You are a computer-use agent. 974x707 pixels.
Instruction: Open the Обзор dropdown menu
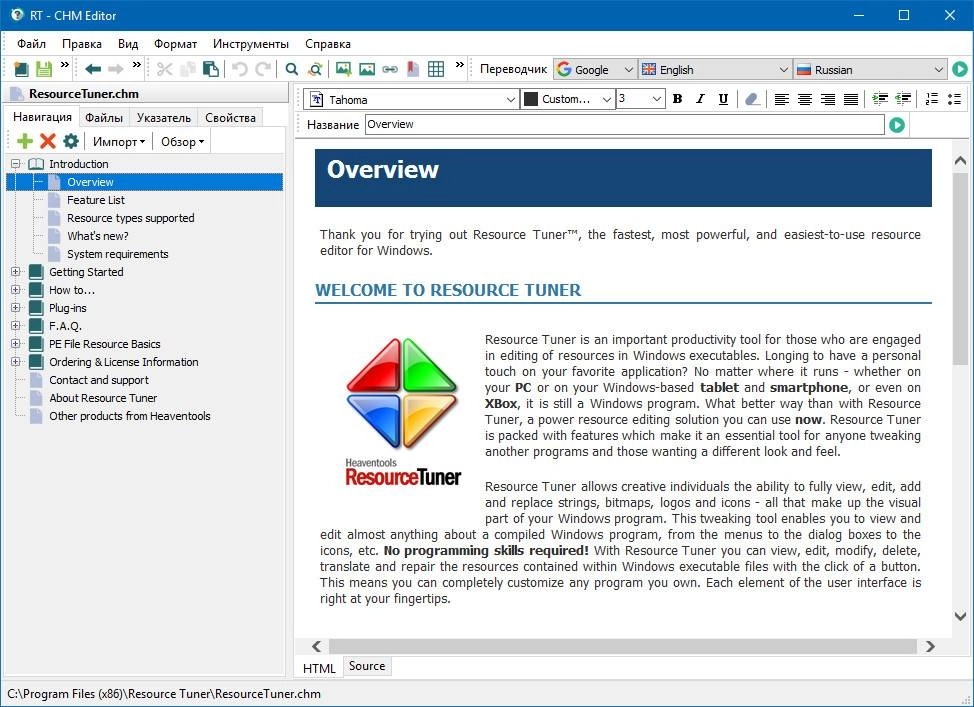(182, 142)
